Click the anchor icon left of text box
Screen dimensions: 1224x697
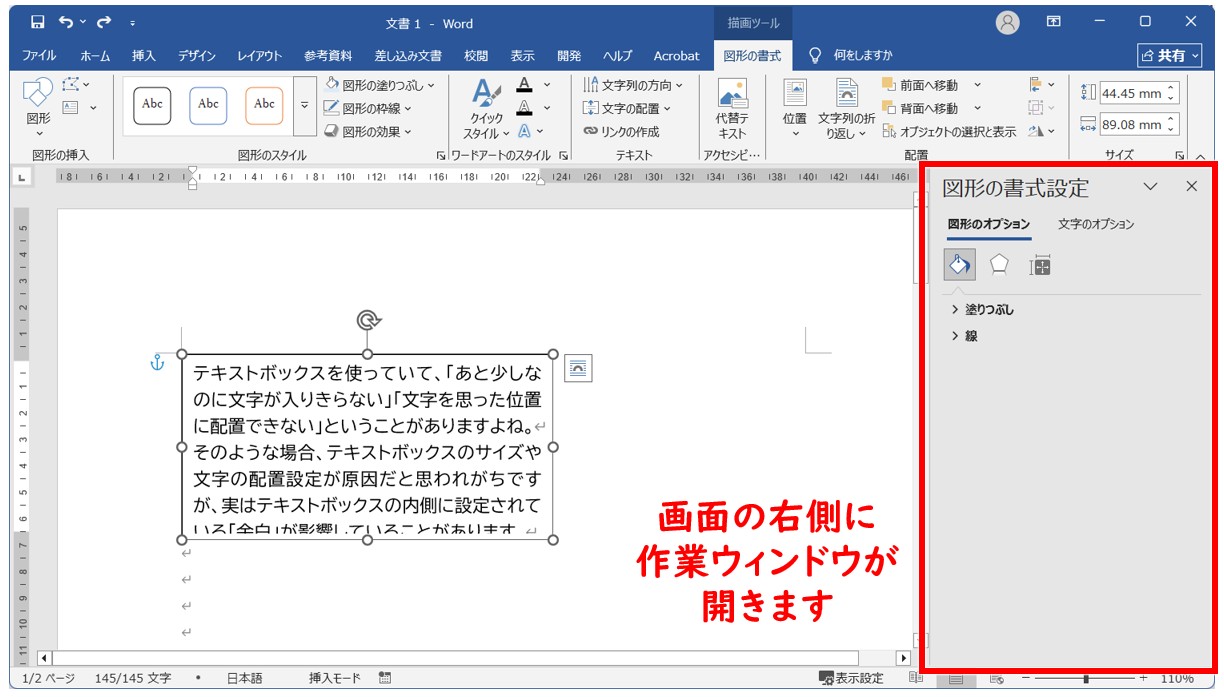pos(156,363)
